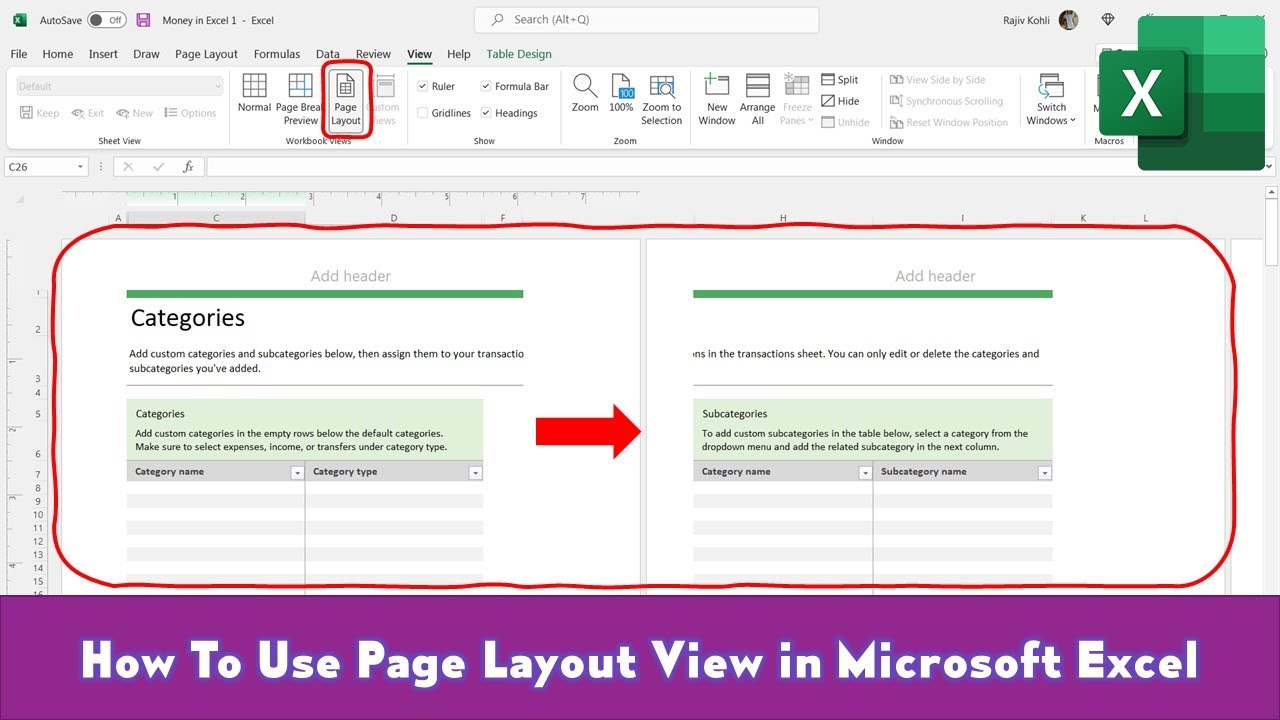Click the Custom Views button

(383, 99)
